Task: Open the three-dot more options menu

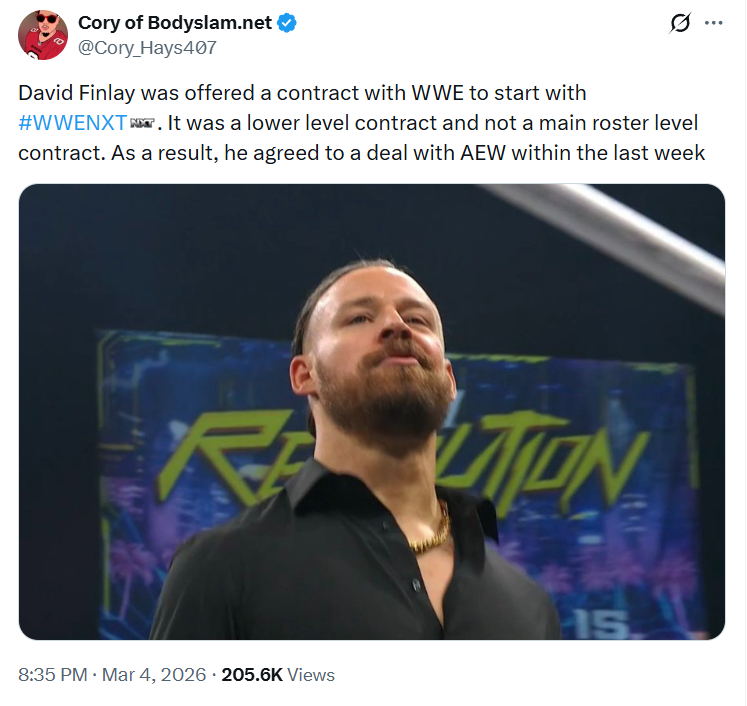Action: tap(713, 23)
